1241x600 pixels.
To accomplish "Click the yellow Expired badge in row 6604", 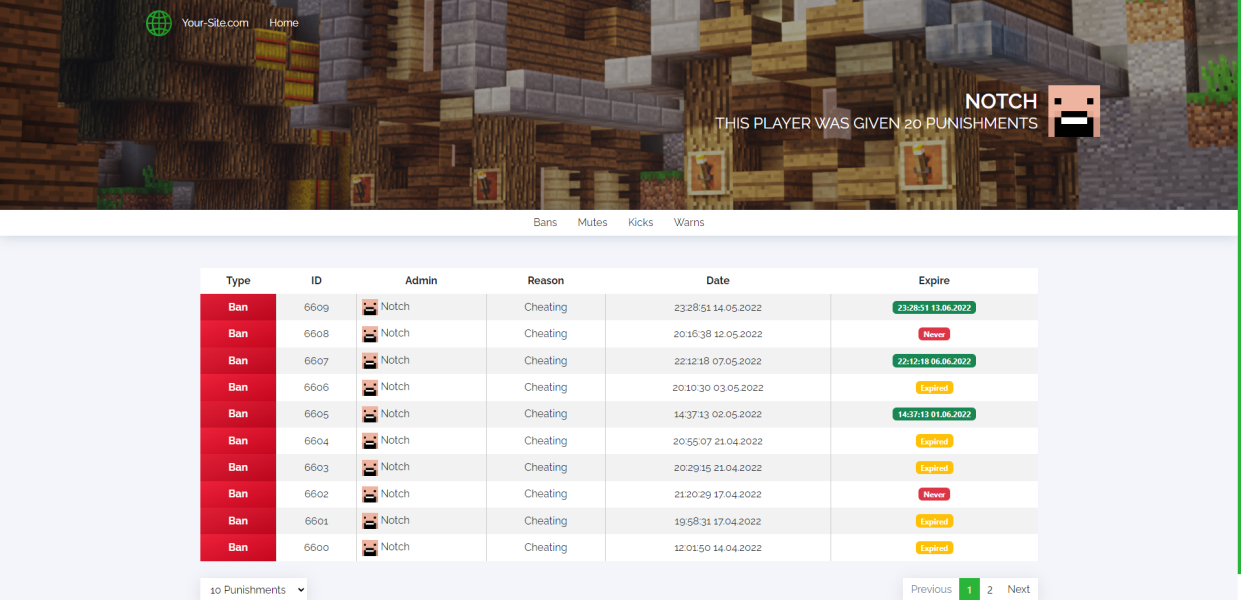I will pos(934,441).
